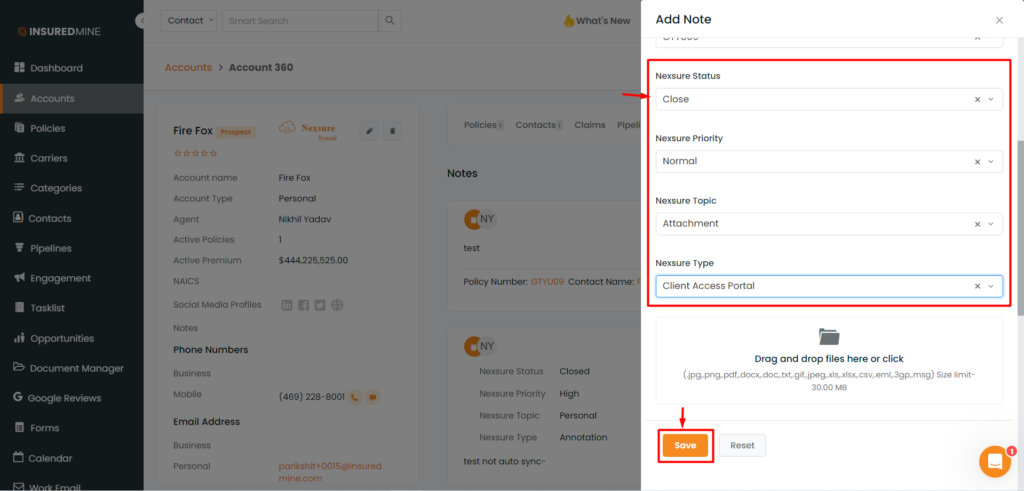Click the Engagement megaphone icon
The image size is (1024, 491).
coord(18,278)
